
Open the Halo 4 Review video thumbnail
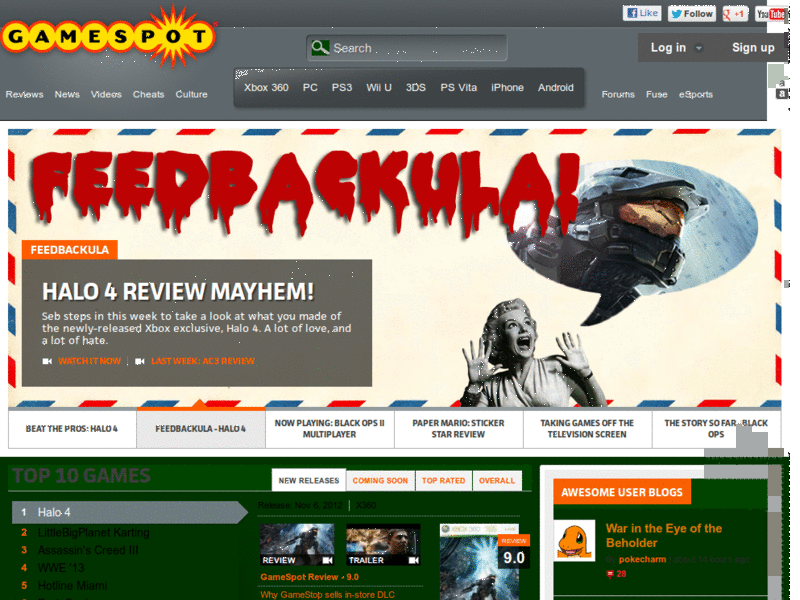(x=297, y=545)
